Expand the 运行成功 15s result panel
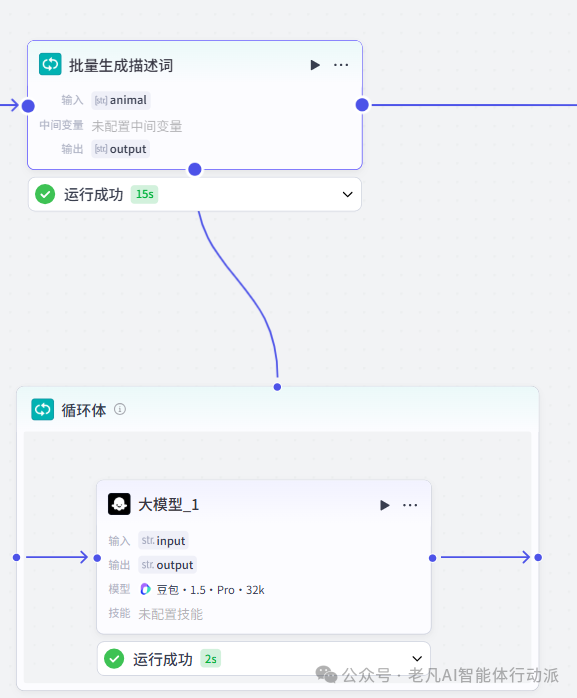 348,195
